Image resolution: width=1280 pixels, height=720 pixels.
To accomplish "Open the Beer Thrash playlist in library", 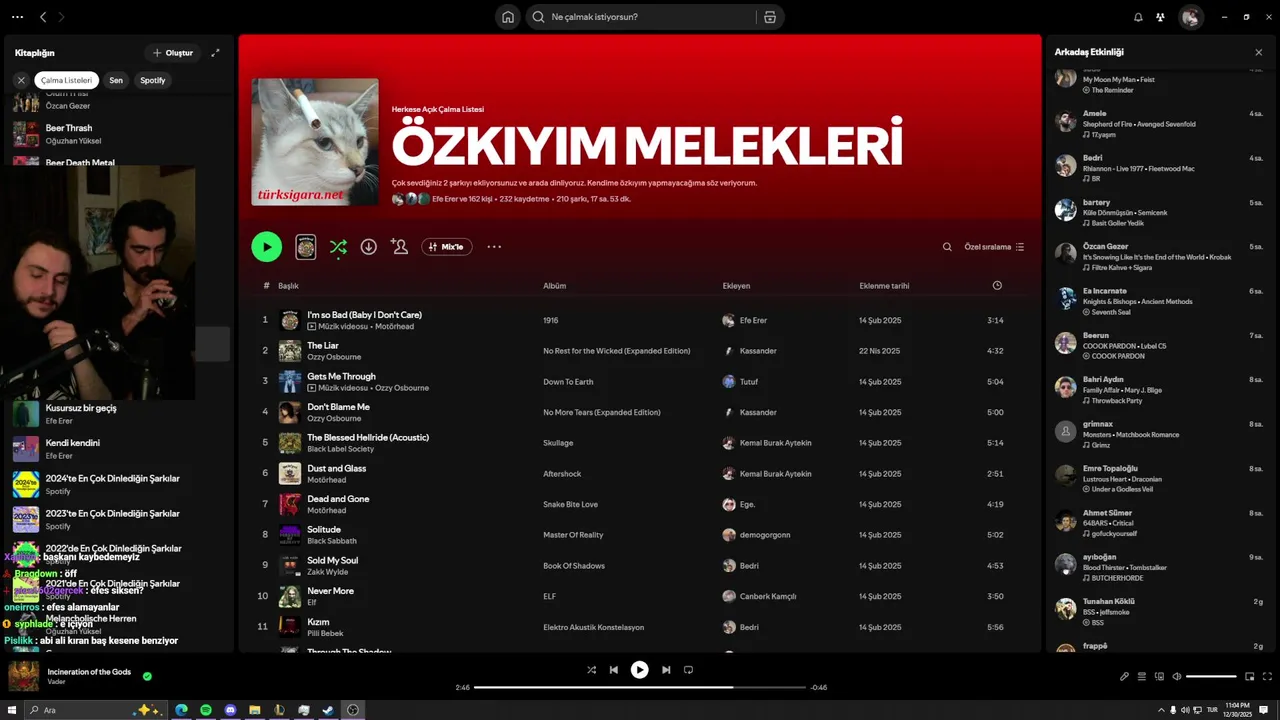I will [x=120, y=134].
